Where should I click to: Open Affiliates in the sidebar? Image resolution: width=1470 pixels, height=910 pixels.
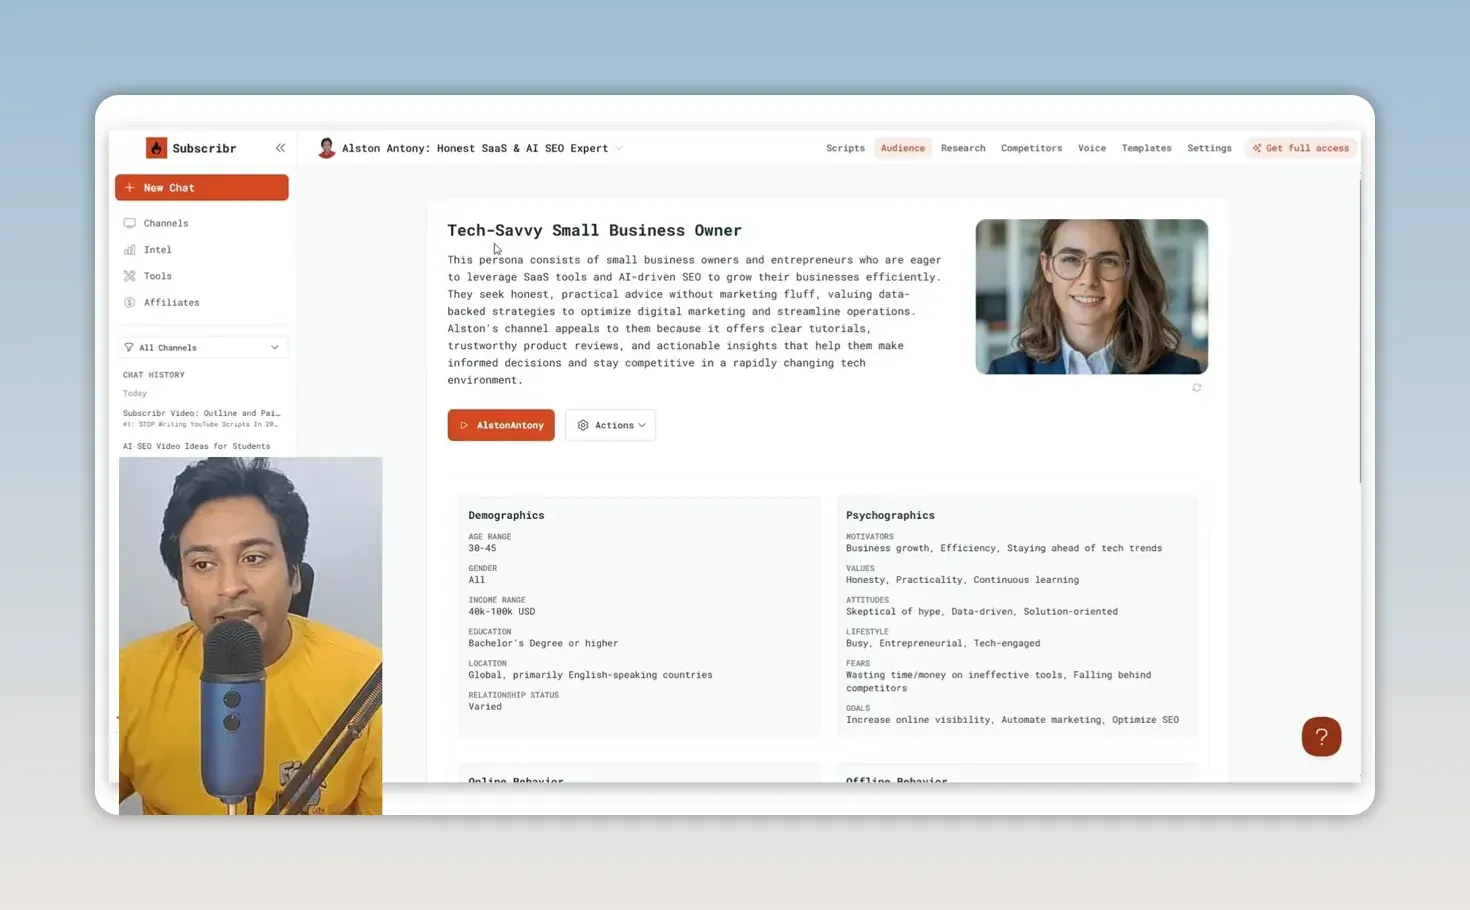click(172, 302)
